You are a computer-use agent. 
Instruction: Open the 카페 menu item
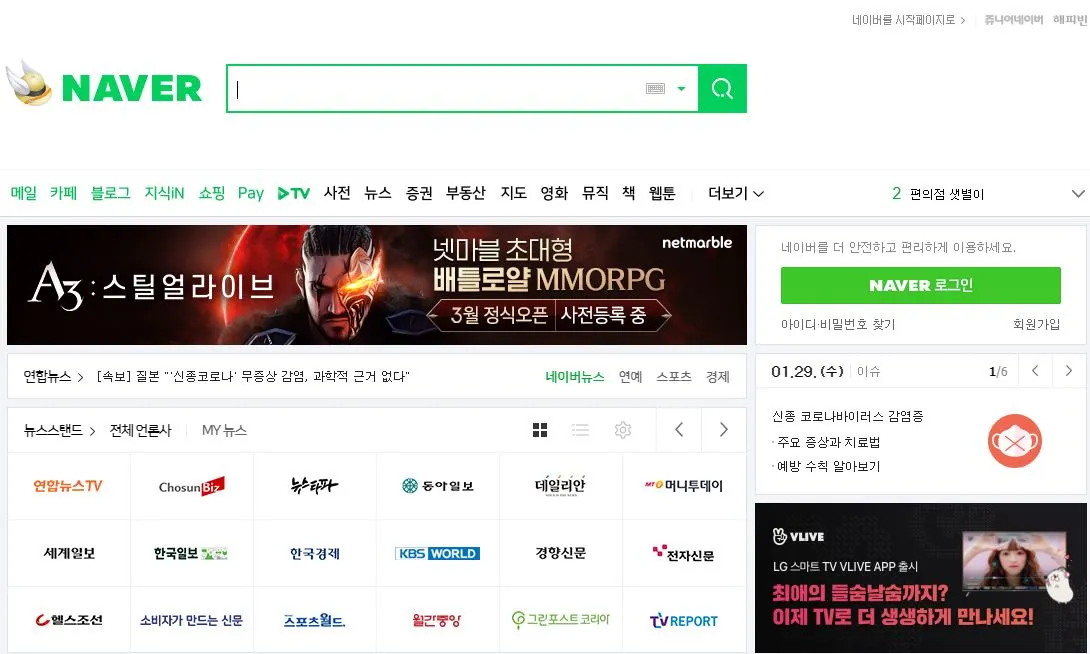(x=63, y=193)
